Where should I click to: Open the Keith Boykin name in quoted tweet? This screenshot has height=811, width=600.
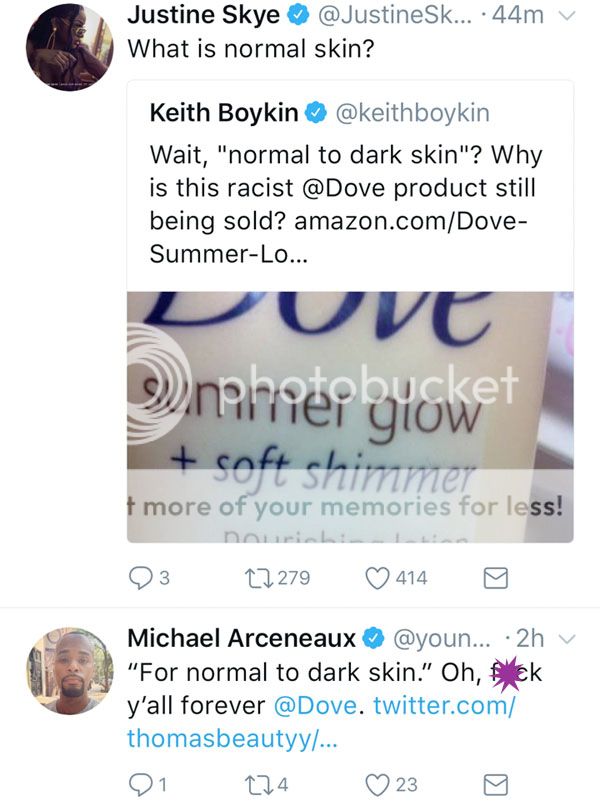pos(223,113)
